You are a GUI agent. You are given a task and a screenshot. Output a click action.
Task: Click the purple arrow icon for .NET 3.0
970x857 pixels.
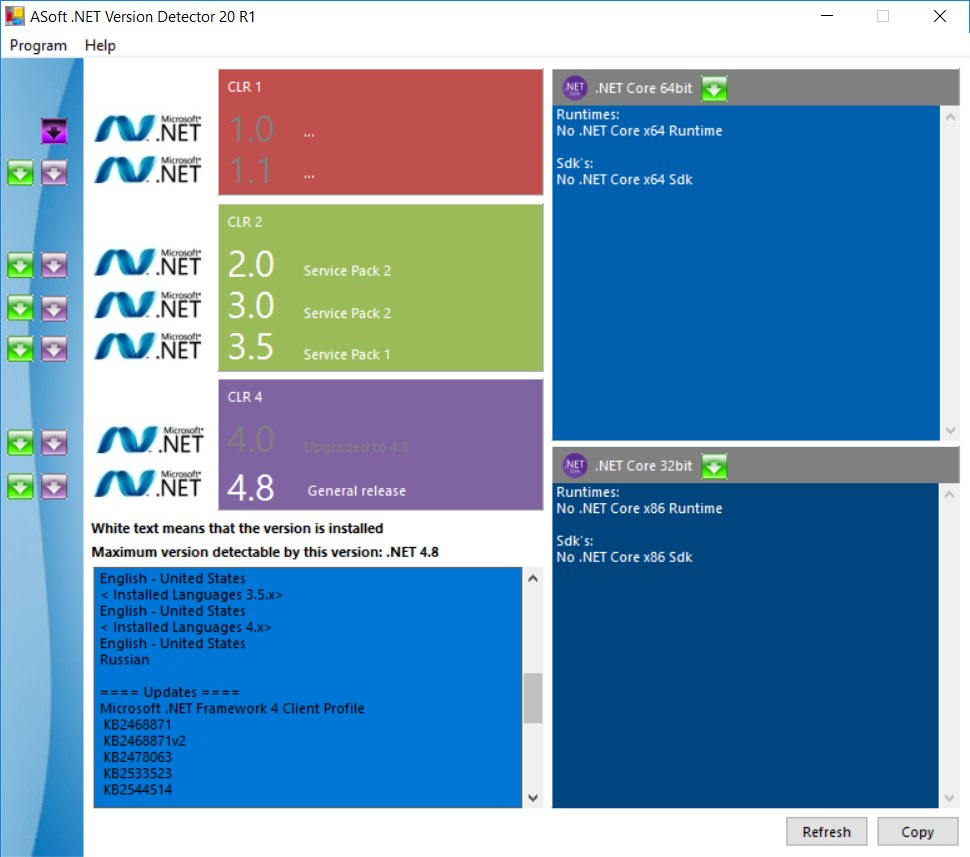pos(54,308)
